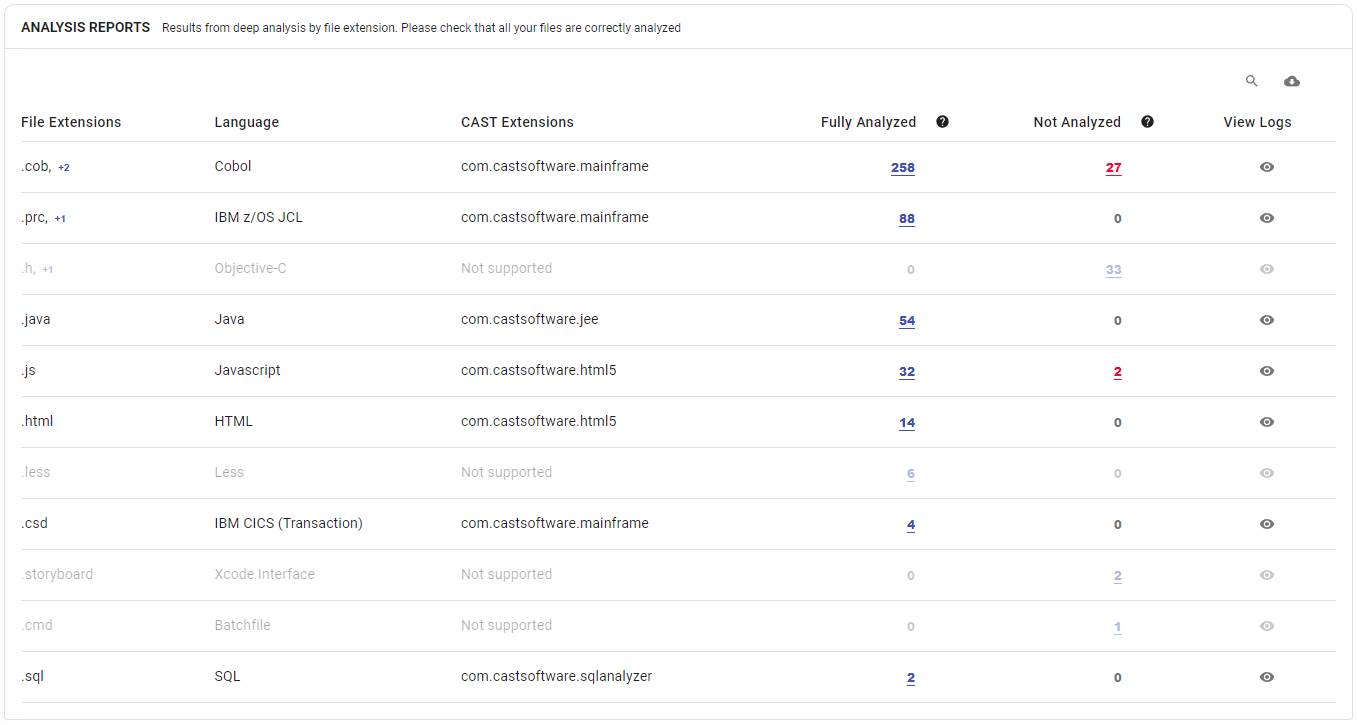Viewport: 1357px width, 725px height.
Task: Select the .cmd file extension cell
Action: pyautogui.click(x=37, y=625)
